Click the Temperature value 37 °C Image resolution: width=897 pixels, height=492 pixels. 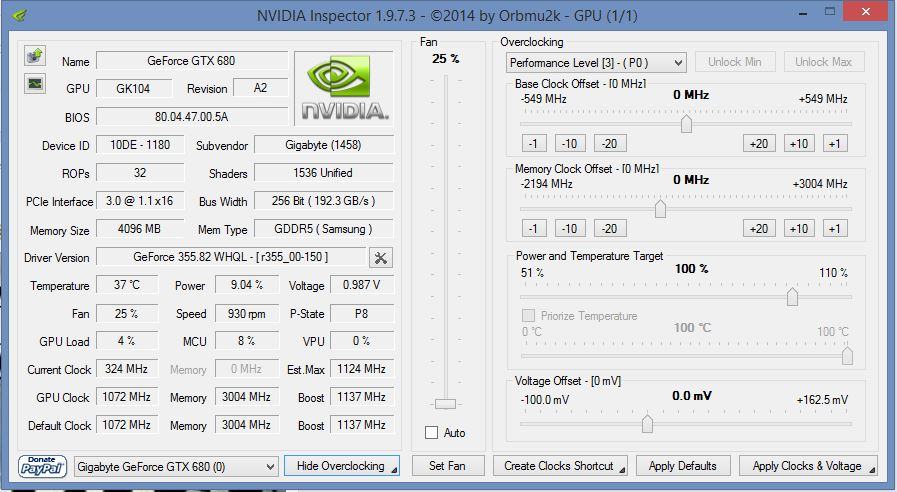127,284
